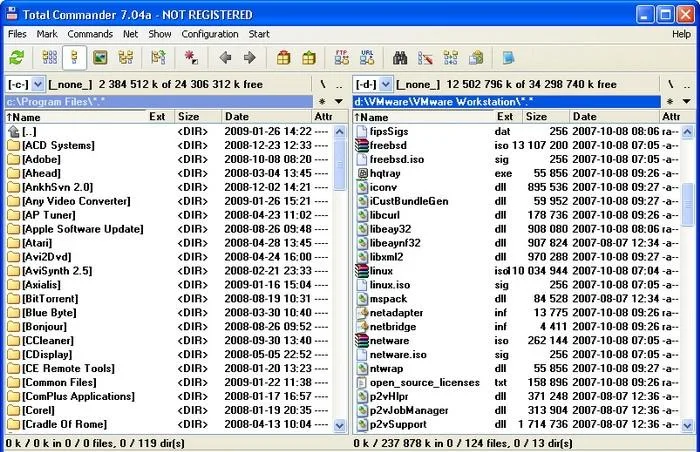Select open_source_licenses txt file icon
This screenshot has width=700, height=452.
point(362,382)
